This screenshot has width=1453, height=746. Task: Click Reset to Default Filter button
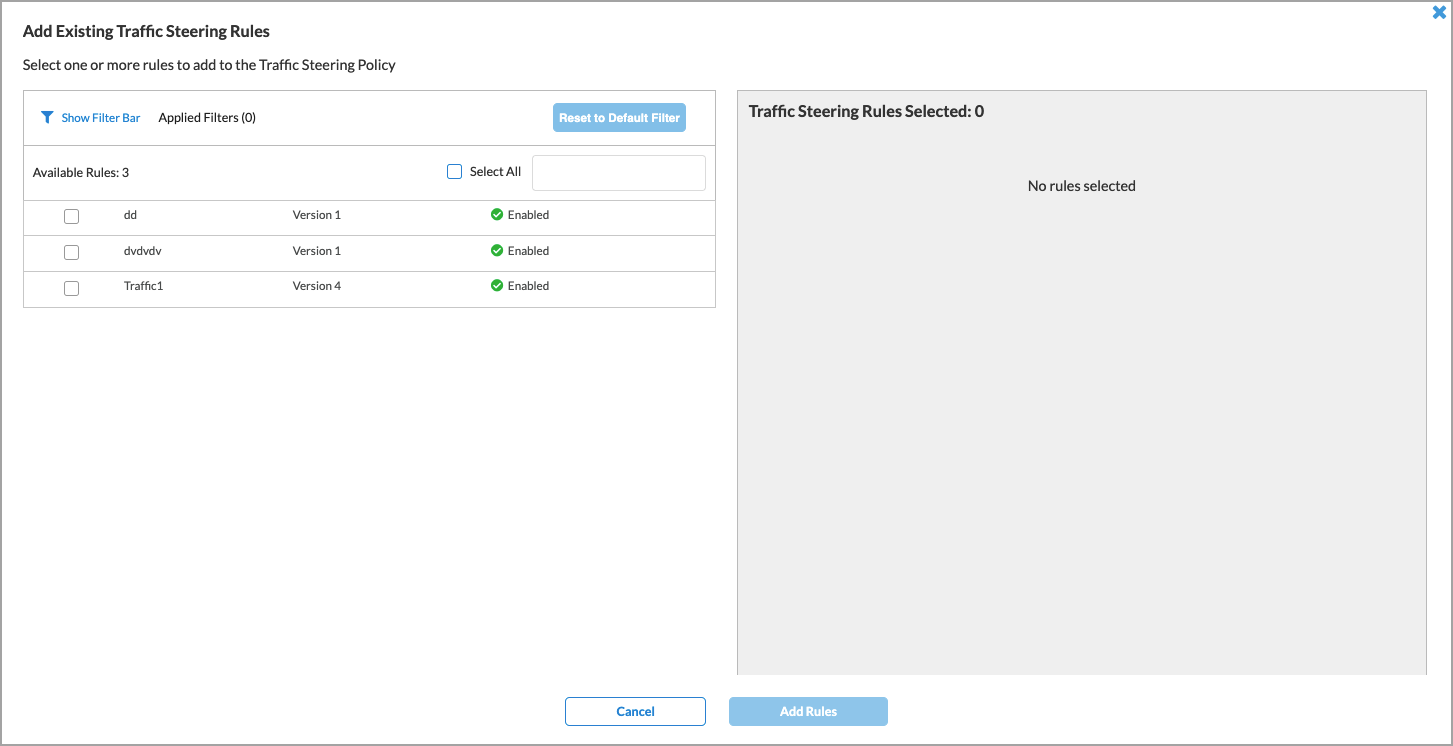619,117
